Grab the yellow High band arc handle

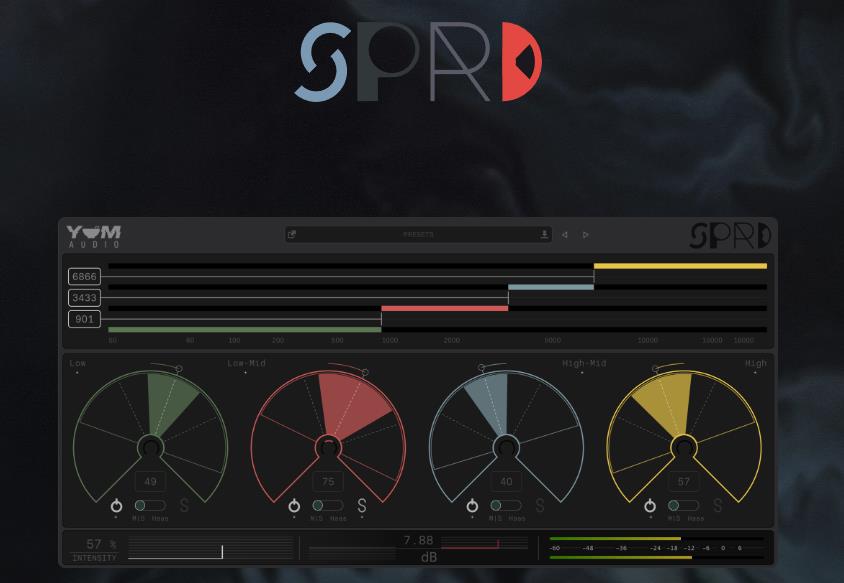(656, 369)
